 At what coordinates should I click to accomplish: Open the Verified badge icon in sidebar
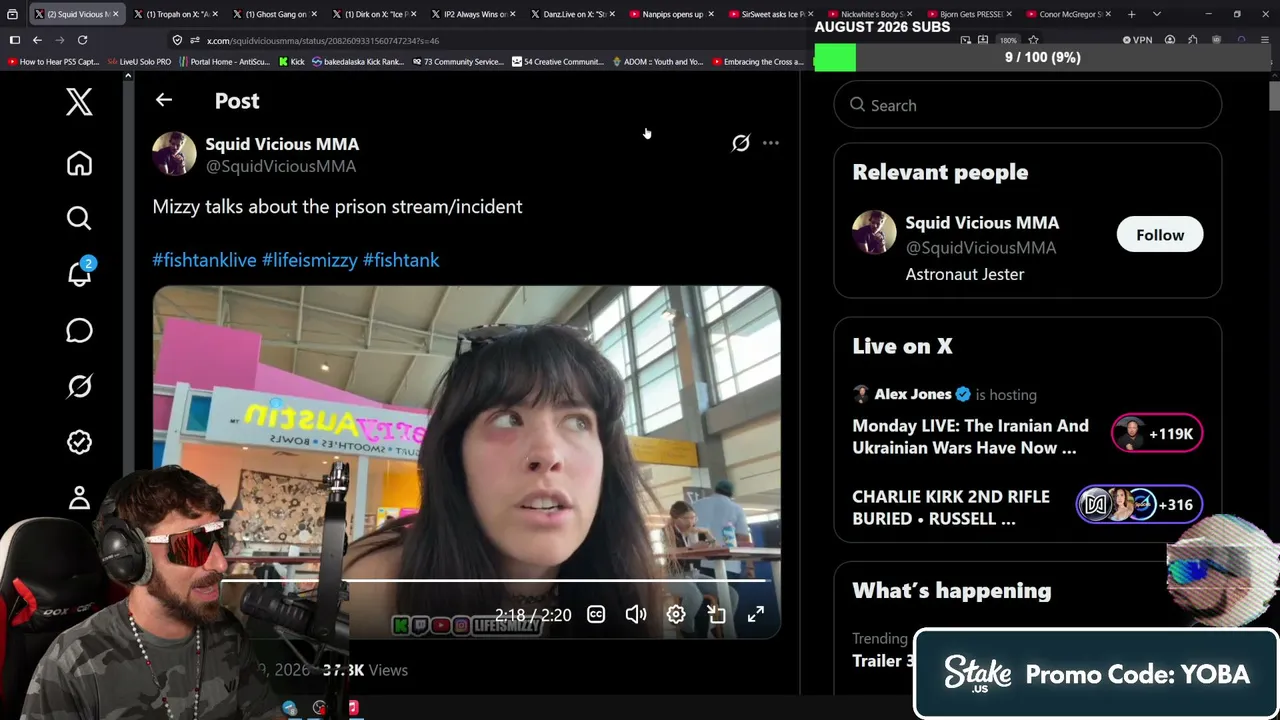pyautogui.click(x=79, y=442)
